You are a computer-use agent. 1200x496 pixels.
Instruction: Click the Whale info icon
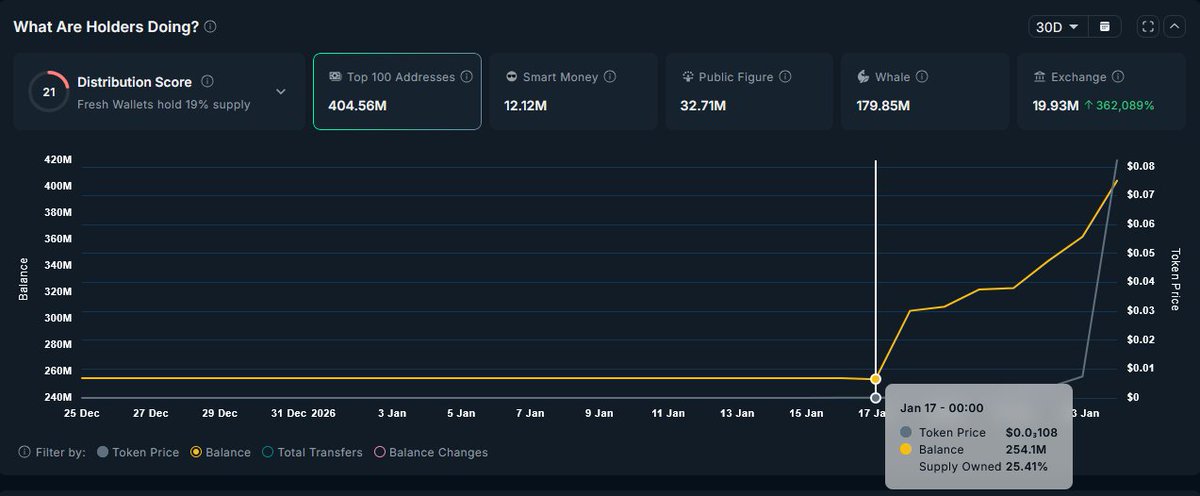(x=922, y=77)
